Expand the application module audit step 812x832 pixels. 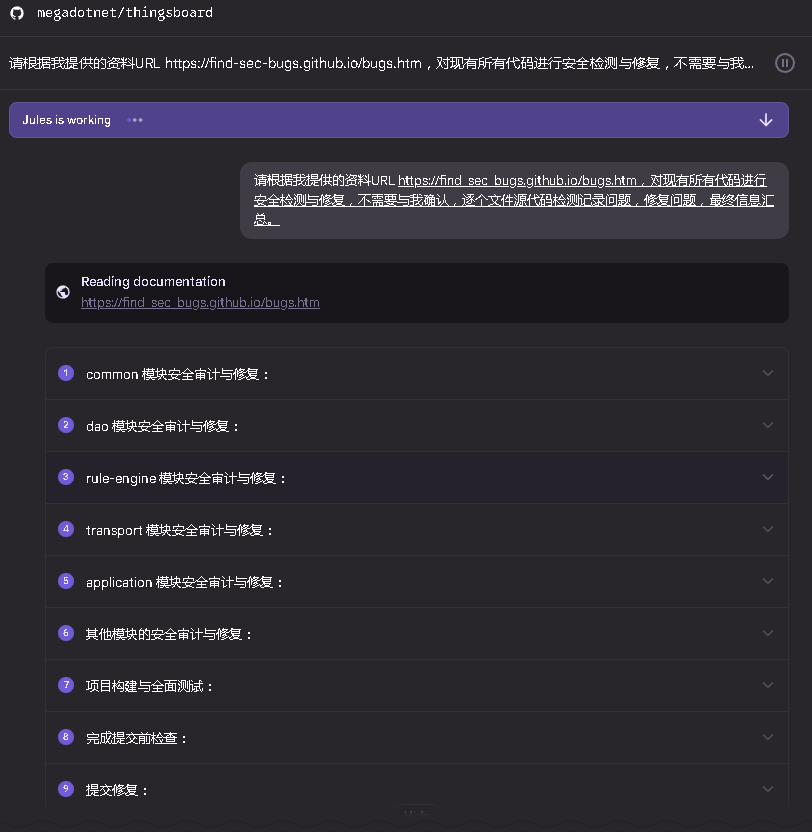(x=767, y=581)
